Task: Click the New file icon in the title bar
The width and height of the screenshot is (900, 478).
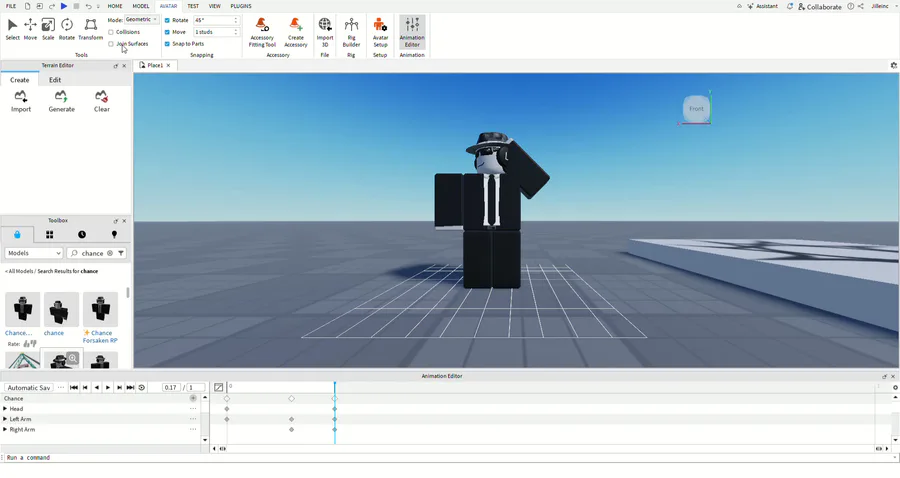Action: [x=27, y=6]
